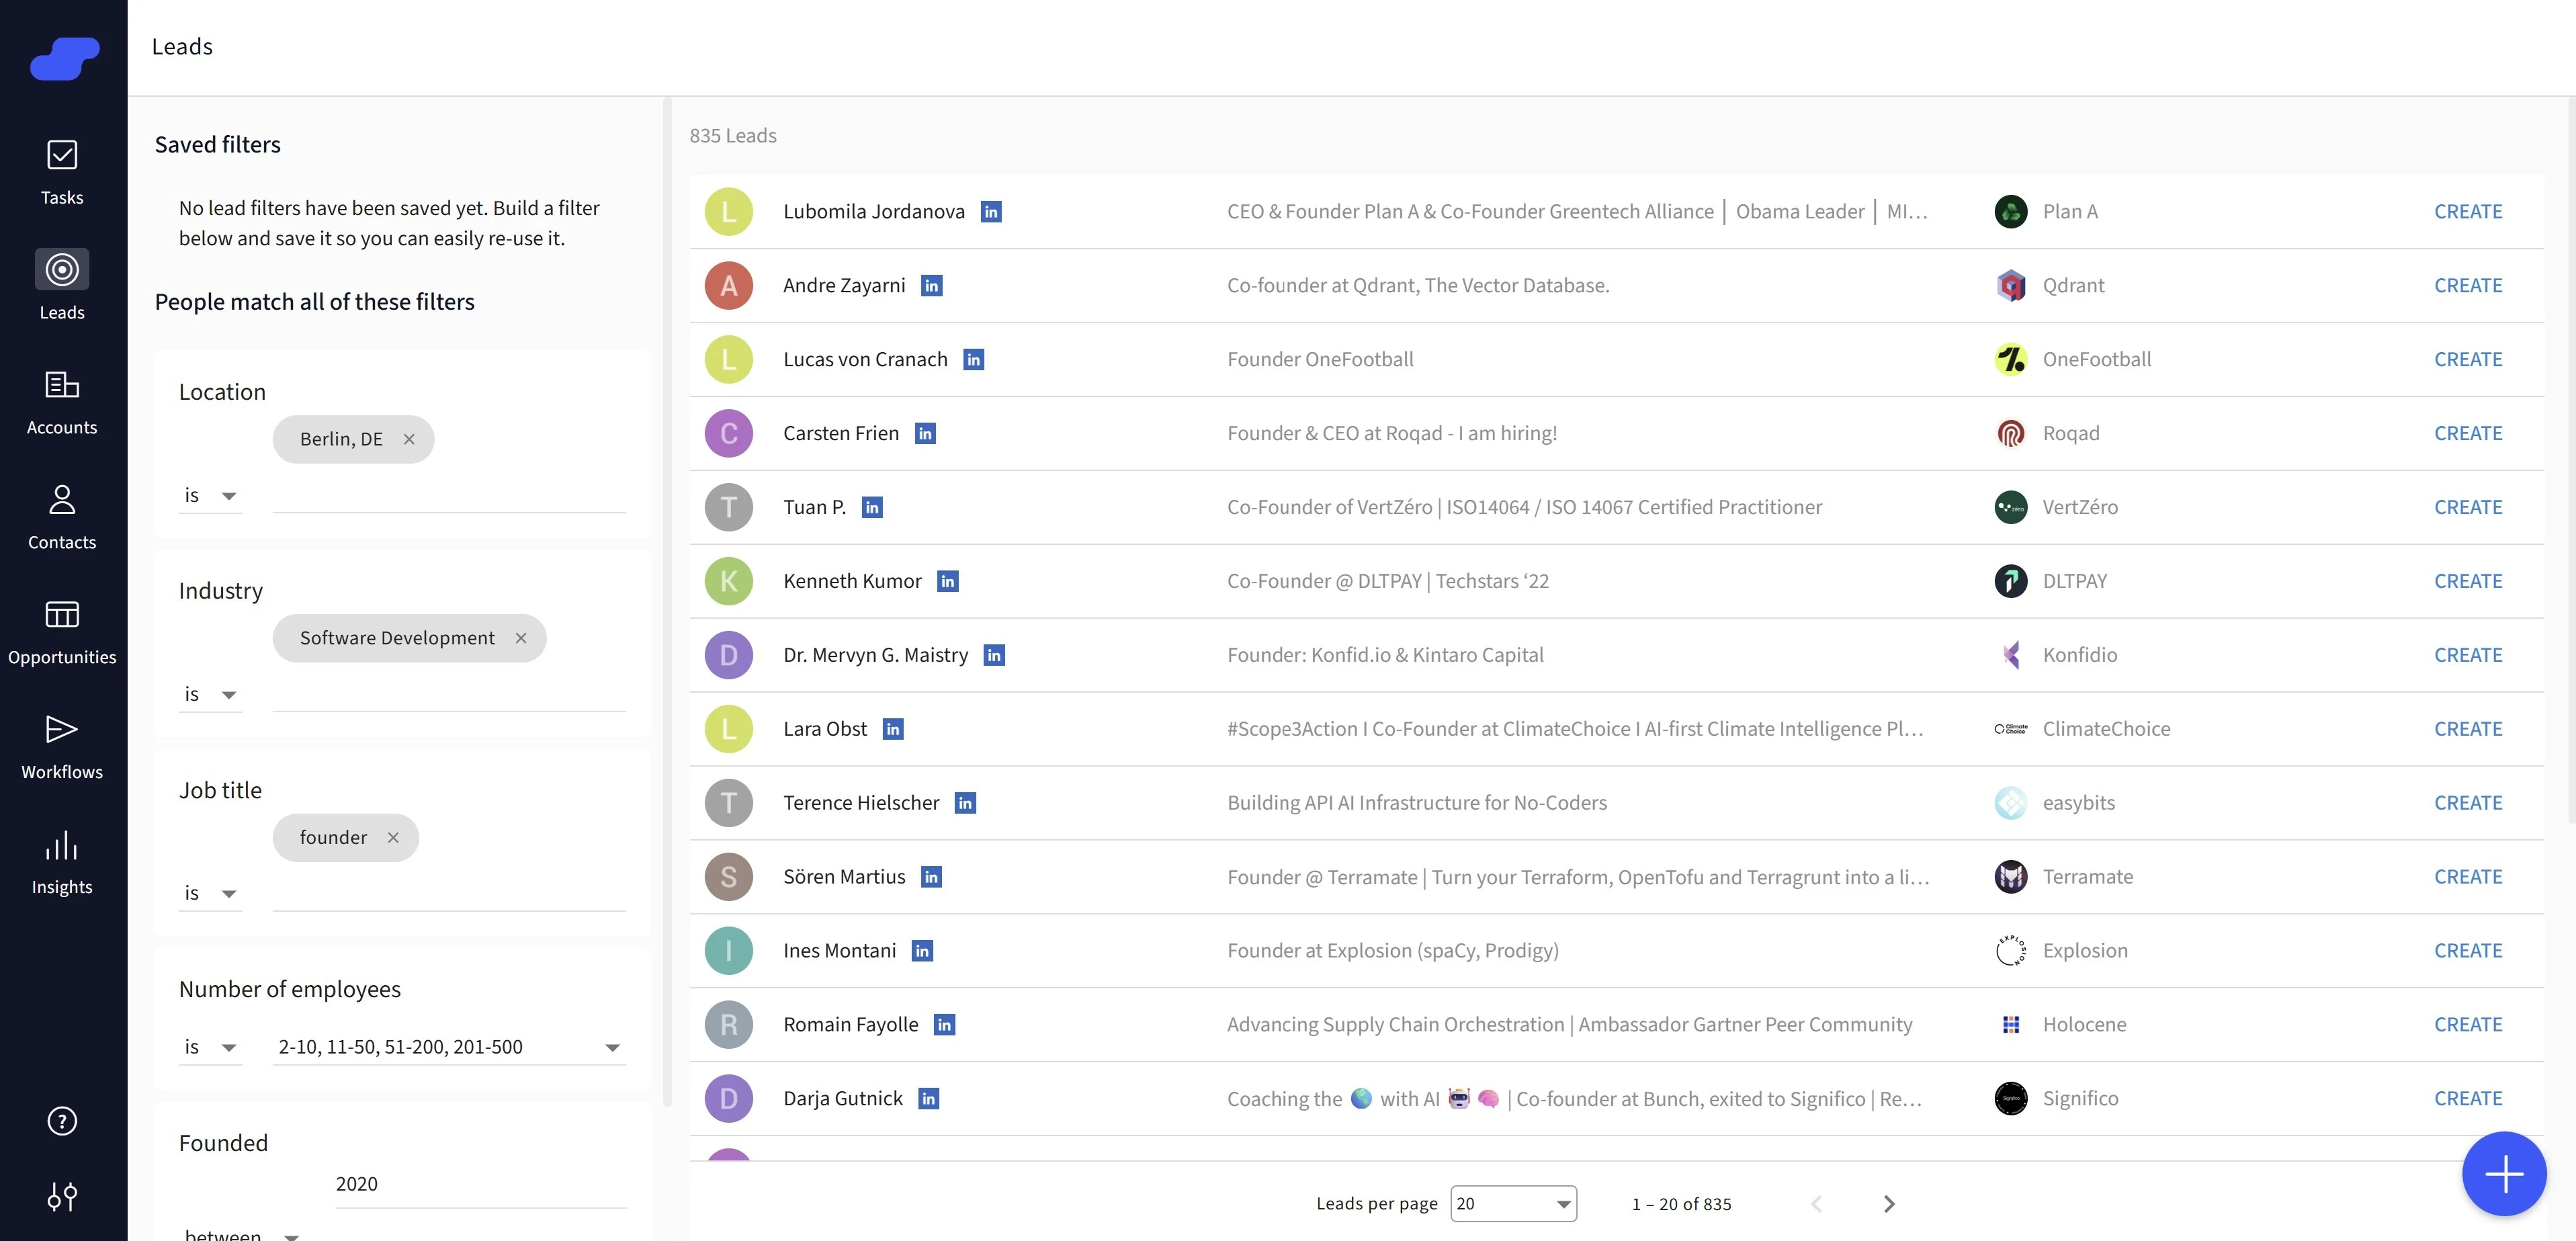
Task: Click the lead name Romain Fayolle
Action: (850, 1025)
